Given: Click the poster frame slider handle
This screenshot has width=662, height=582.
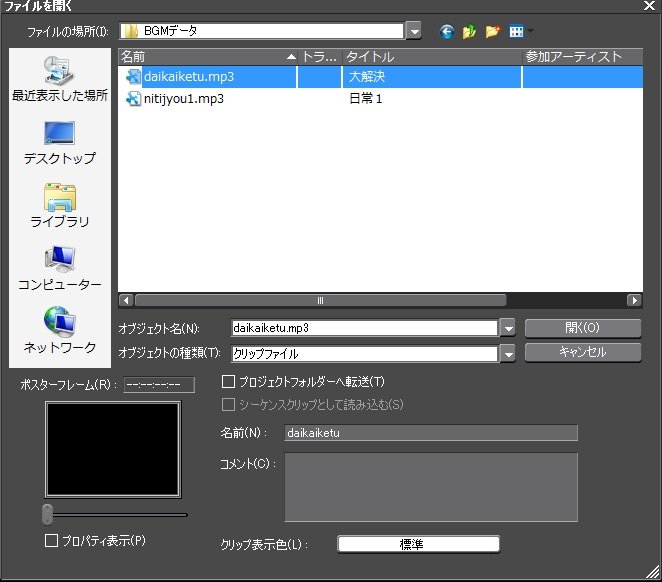Looking at the screenshot, I should tap(47, 514).
